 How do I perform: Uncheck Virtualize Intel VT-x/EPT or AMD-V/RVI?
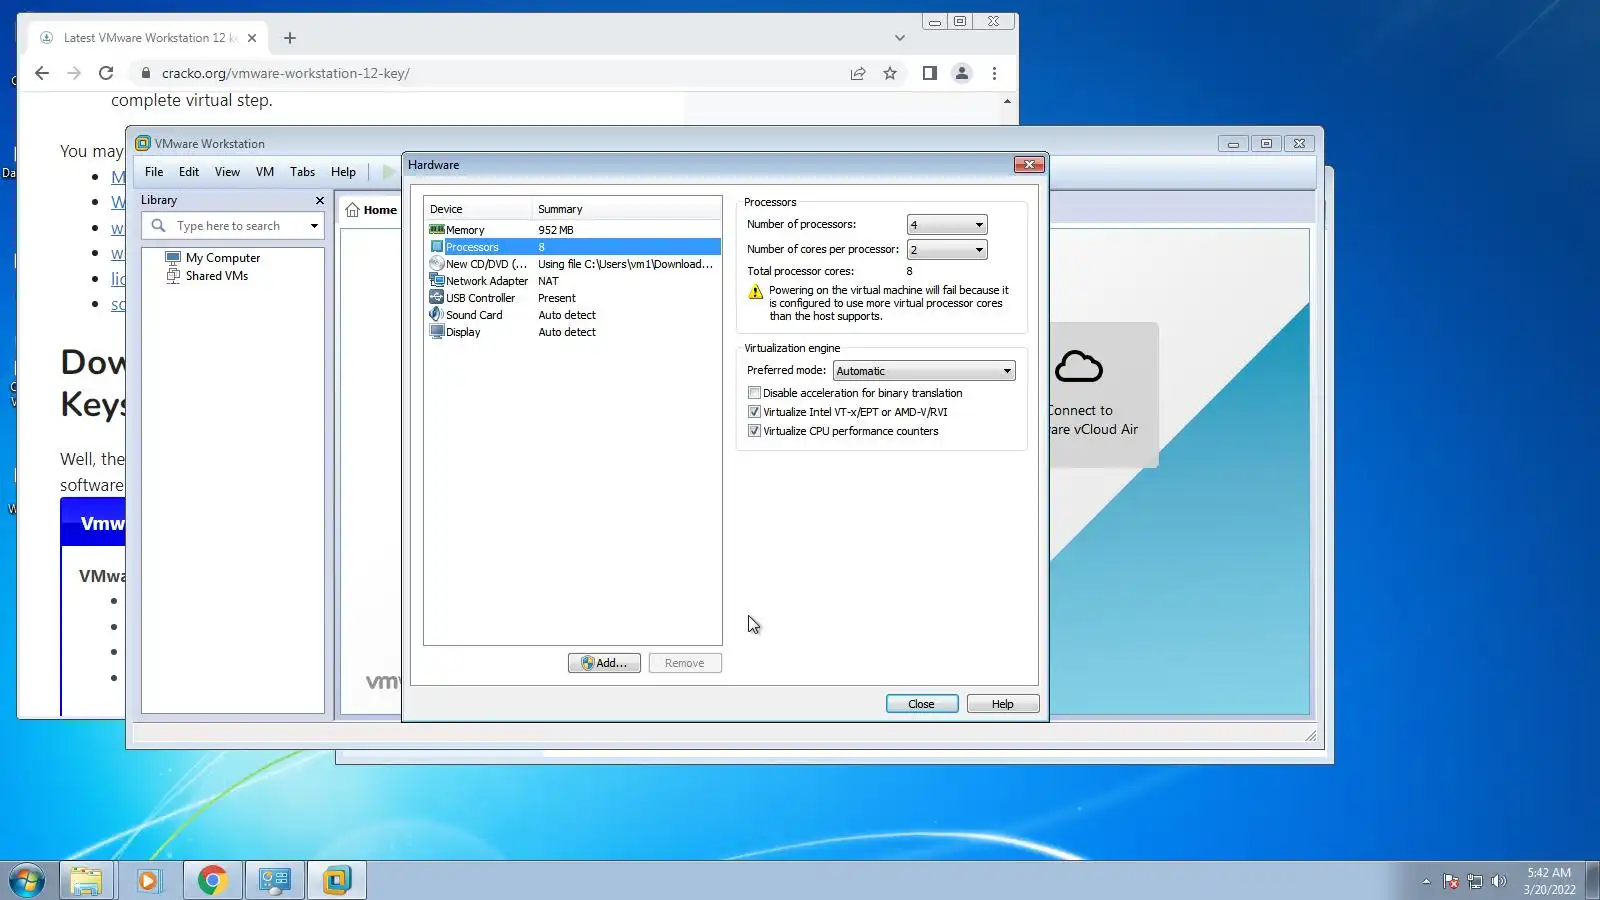coord(754,412)
